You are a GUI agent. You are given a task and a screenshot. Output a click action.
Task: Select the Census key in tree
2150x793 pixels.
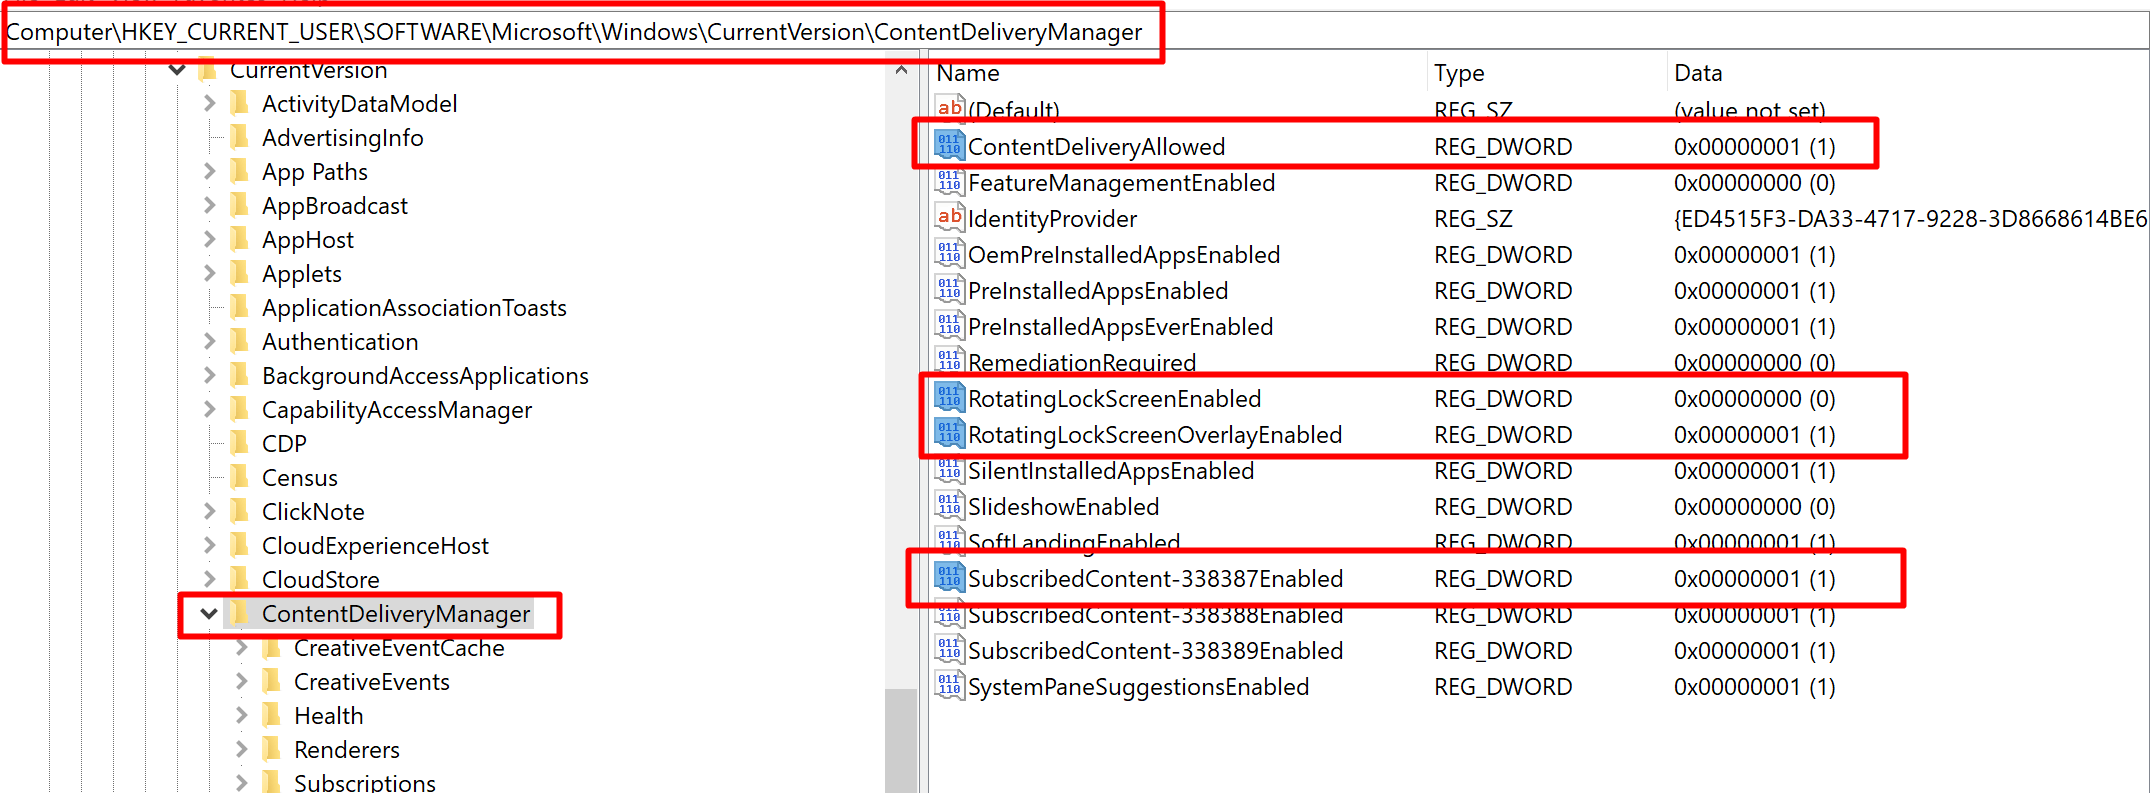pos(299,477)
